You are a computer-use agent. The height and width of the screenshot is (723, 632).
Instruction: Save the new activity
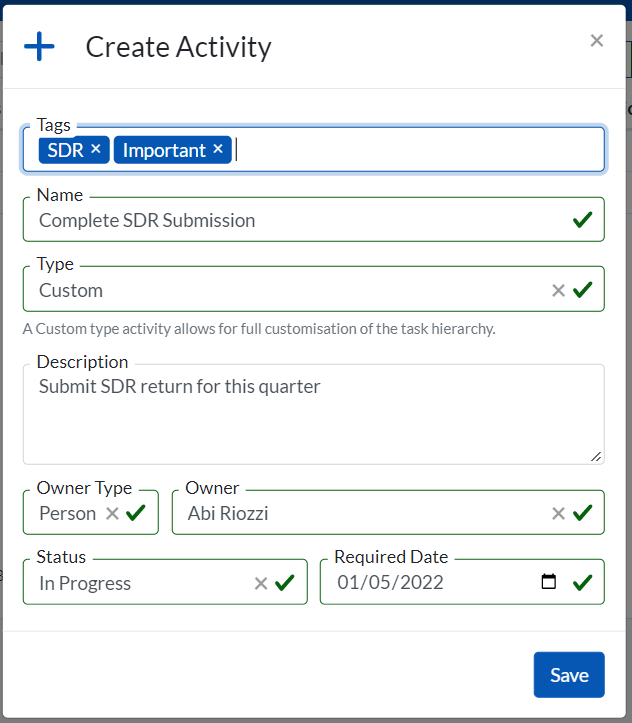coord(568,675)
